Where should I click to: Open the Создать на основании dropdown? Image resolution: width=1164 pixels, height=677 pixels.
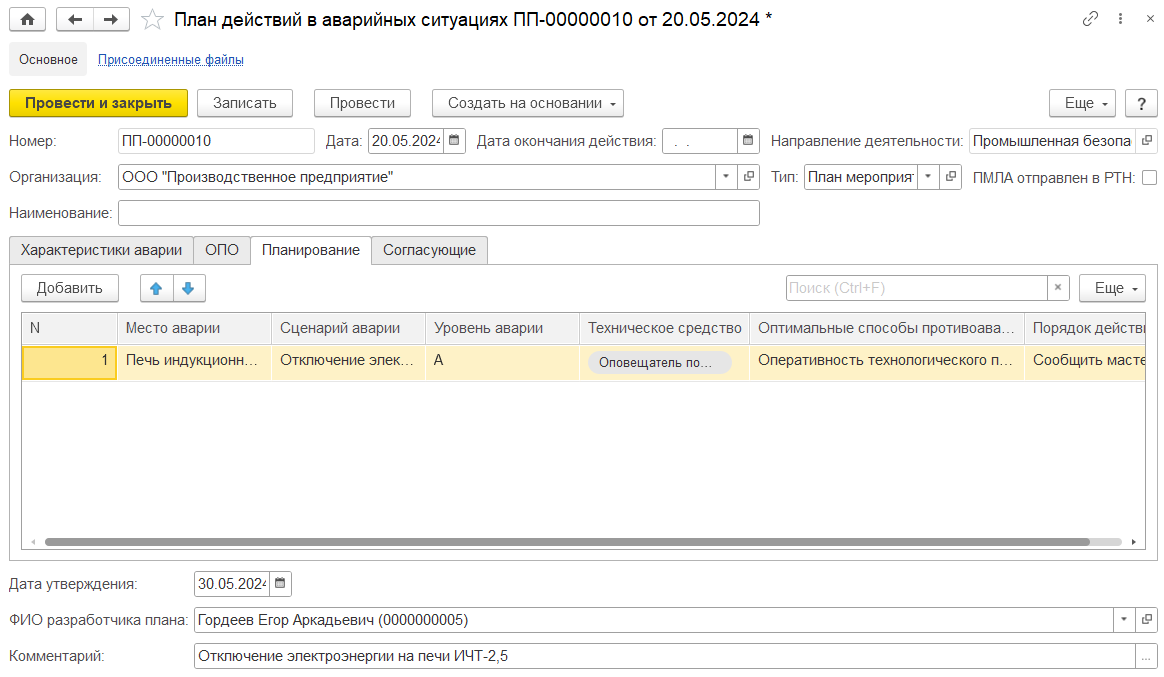coord(527,103)
